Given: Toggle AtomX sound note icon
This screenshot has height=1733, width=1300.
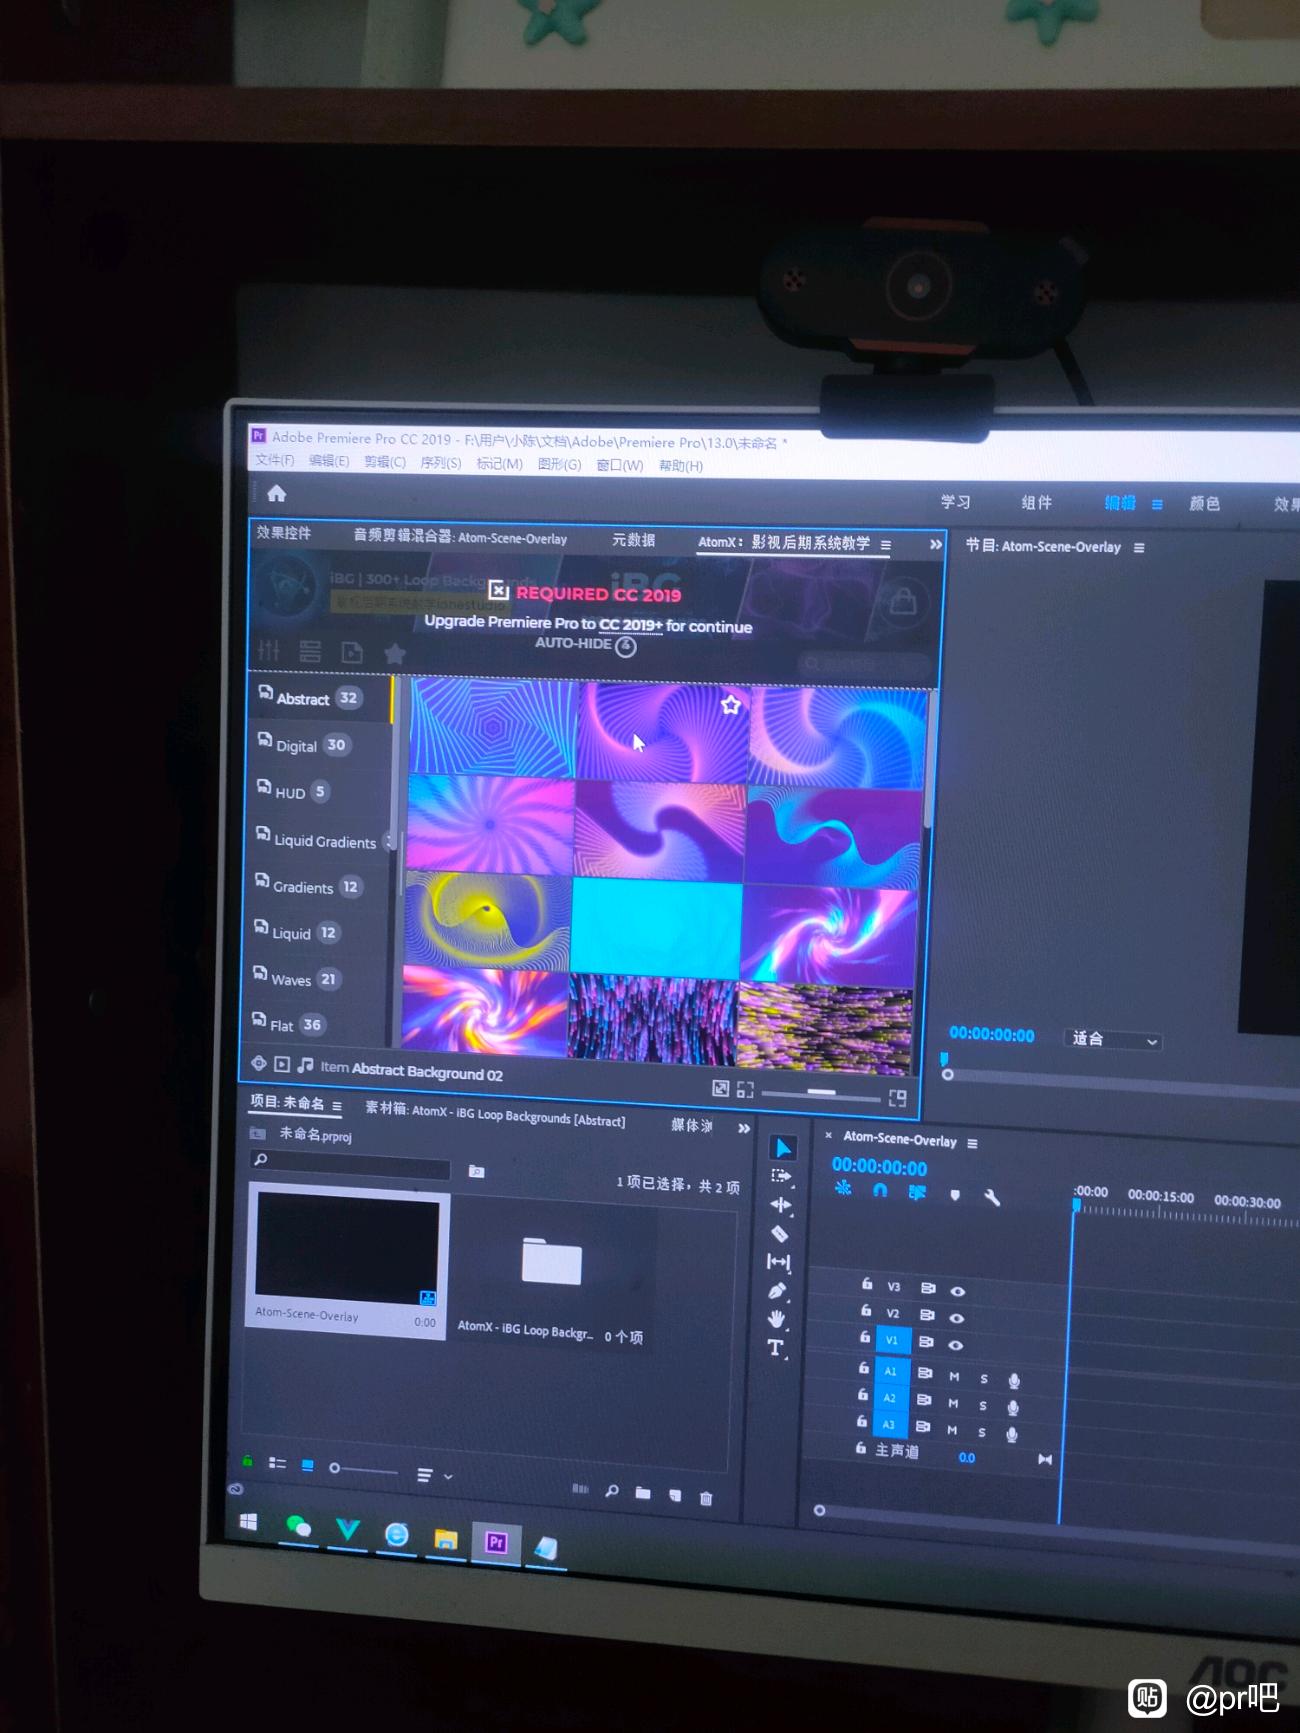Looking at the screenshot, I should [305, 1066].
